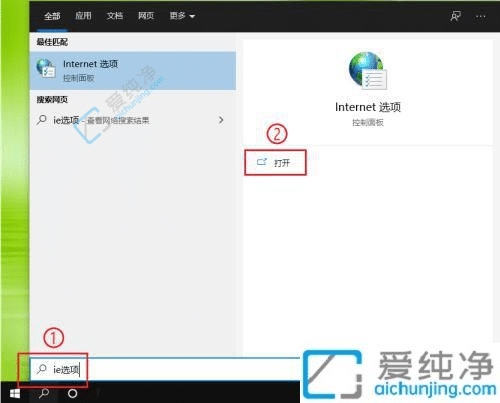500x403 pixels.
Task: Select the Internet 选项 best match result
Action: pyautogui.click(x=133, y=71)
